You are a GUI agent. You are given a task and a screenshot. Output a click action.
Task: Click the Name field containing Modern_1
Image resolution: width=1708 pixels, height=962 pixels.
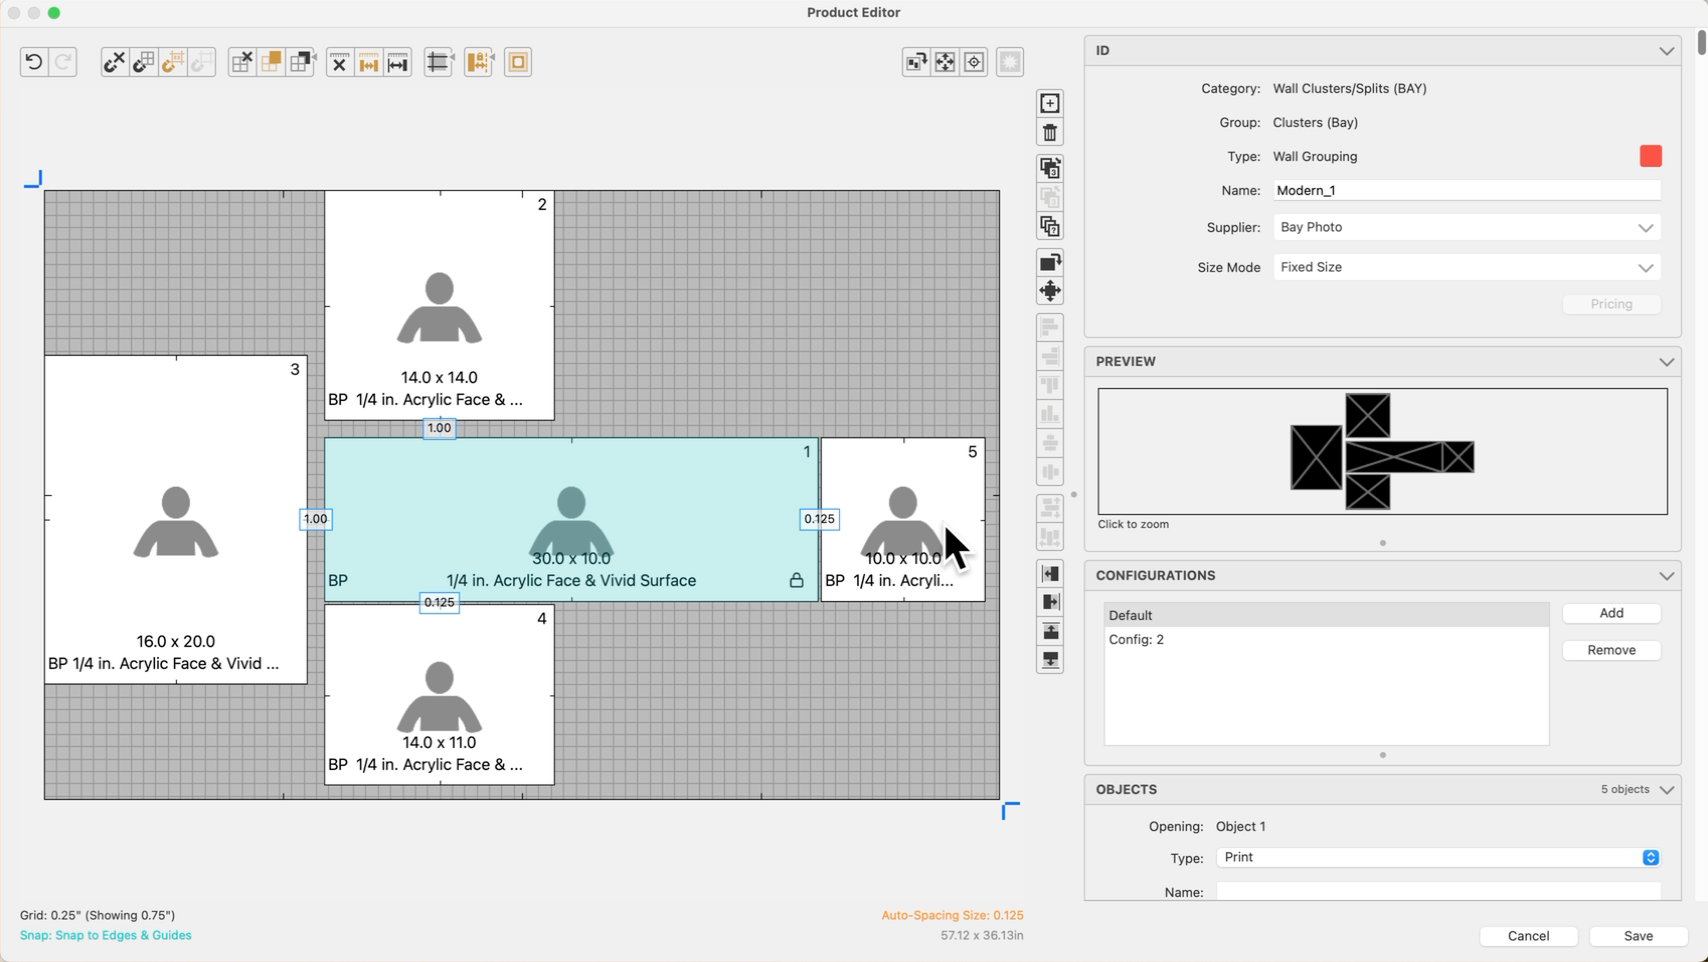coord(1466,191)
